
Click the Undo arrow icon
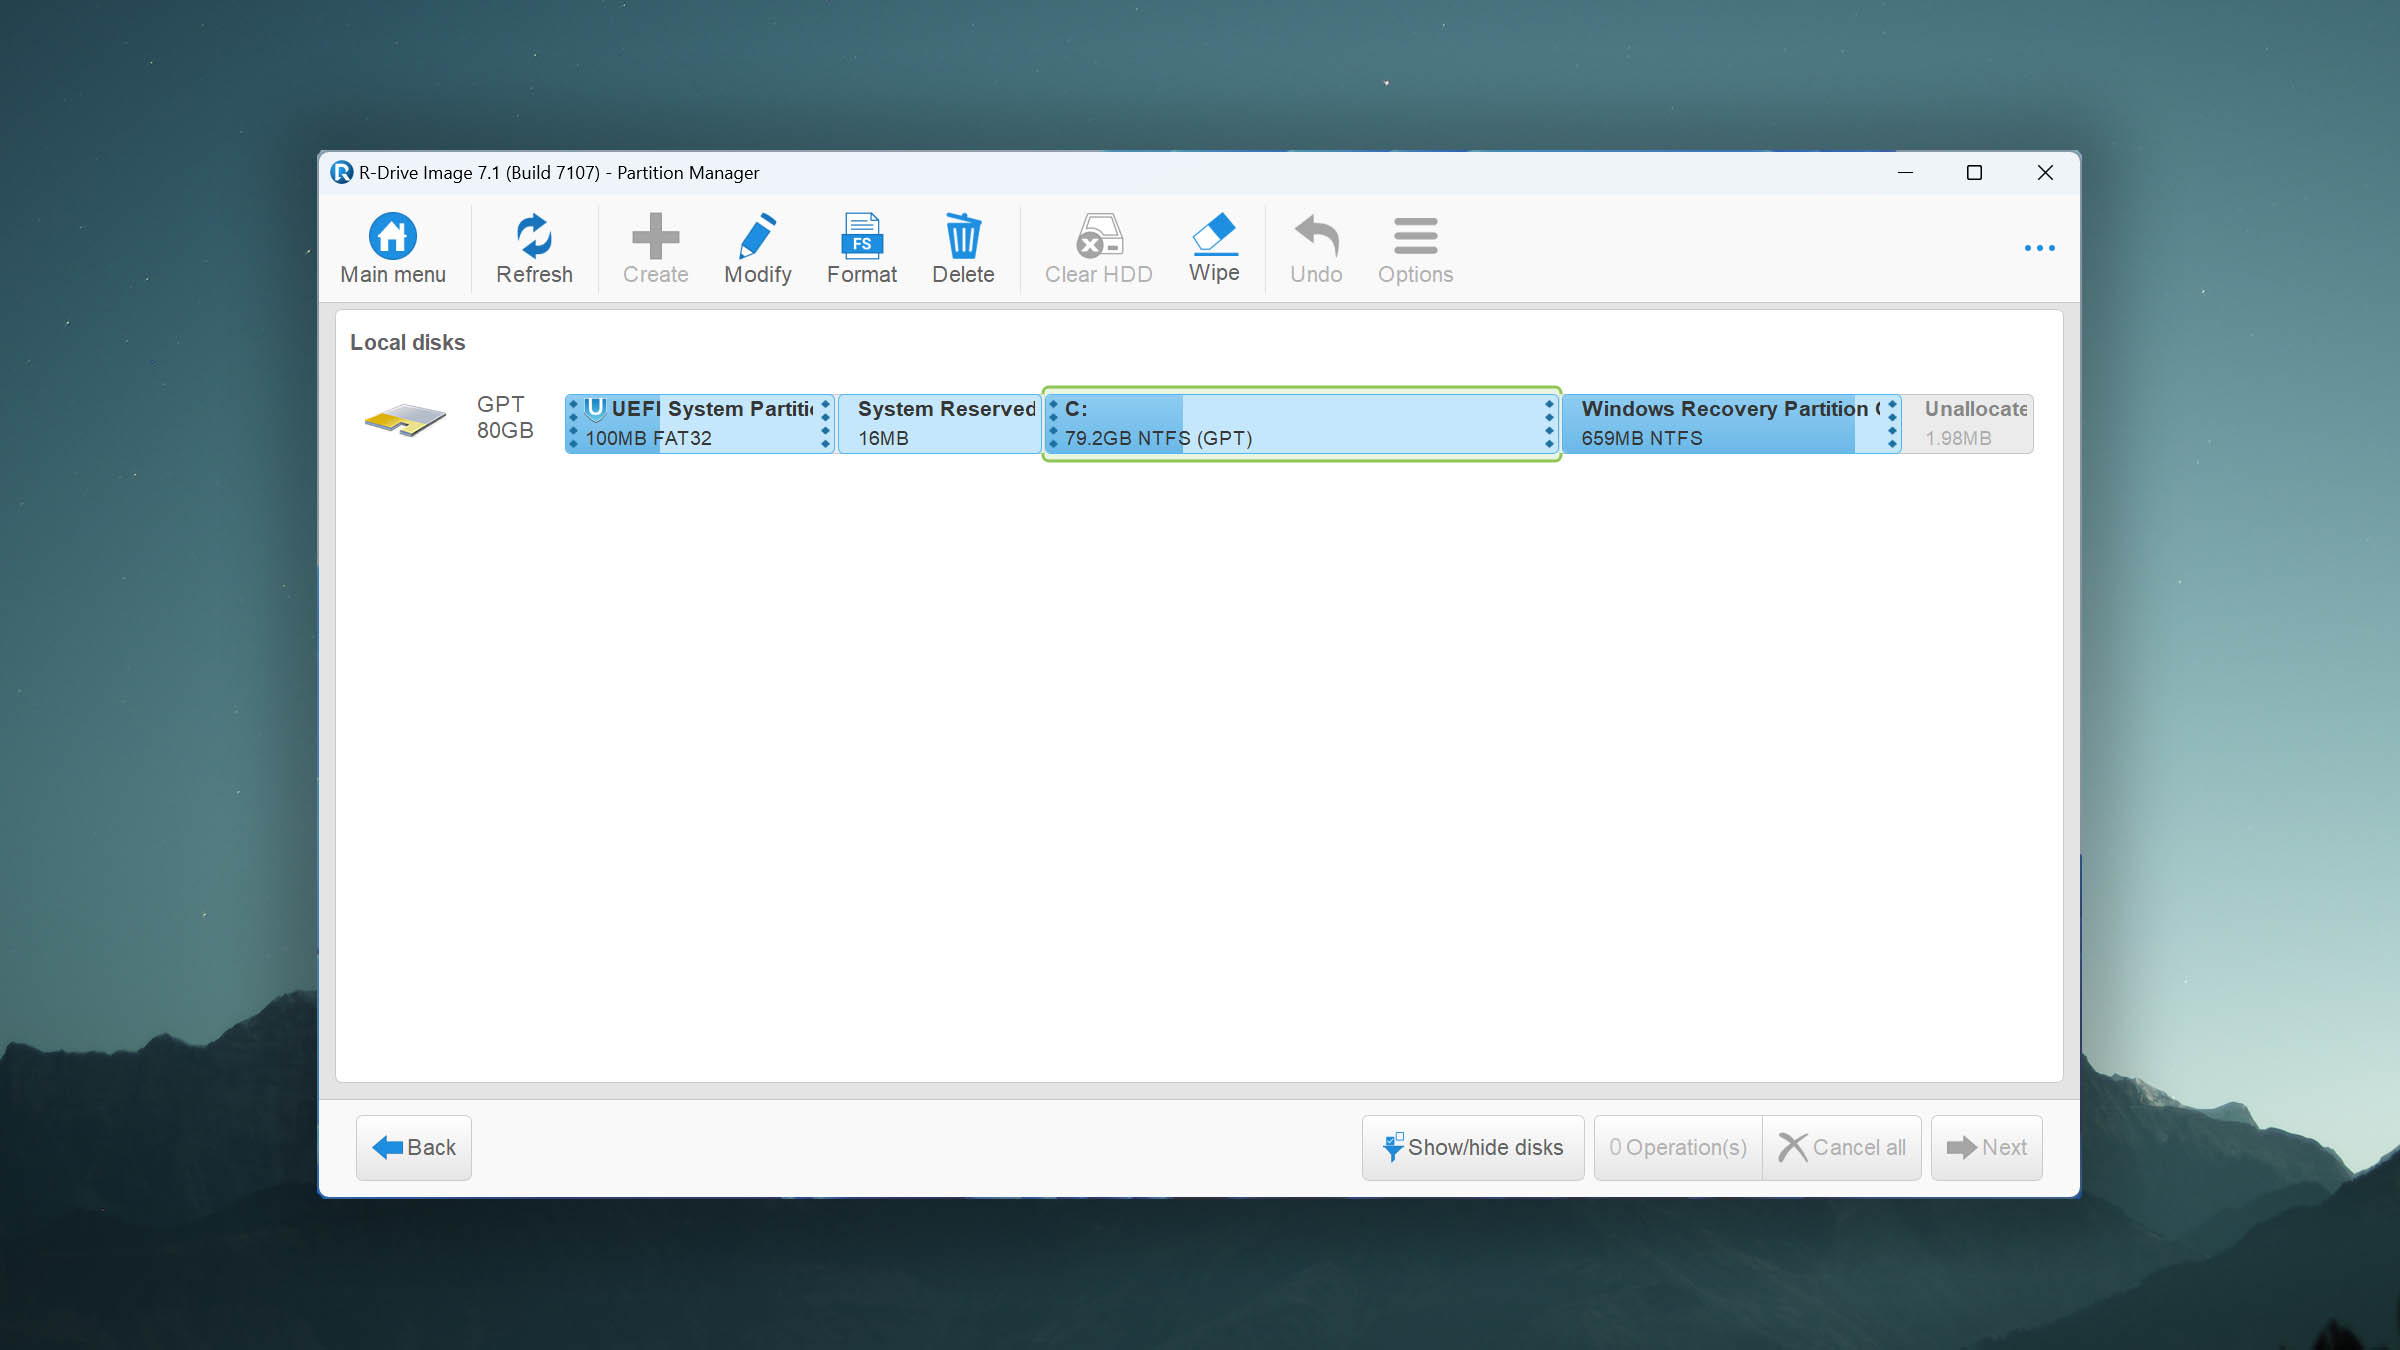(x=1315, y=238)
